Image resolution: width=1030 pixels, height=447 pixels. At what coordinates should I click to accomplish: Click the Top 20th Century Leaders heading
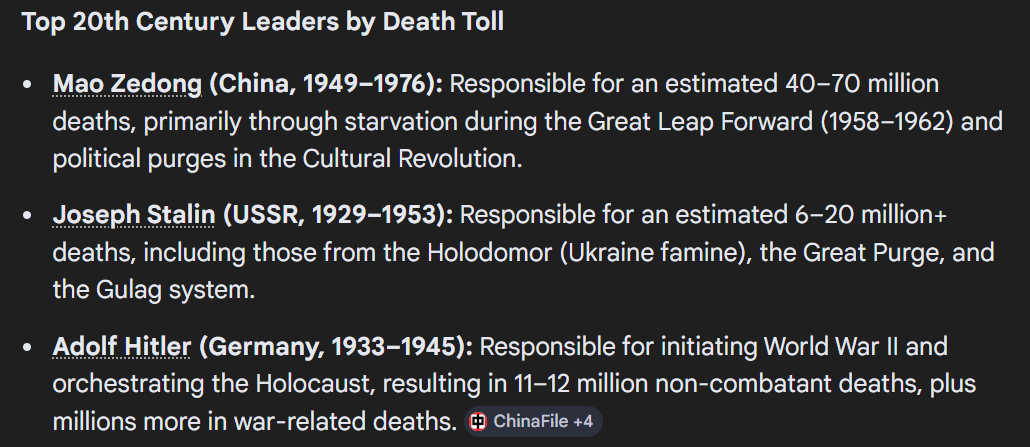263,22
